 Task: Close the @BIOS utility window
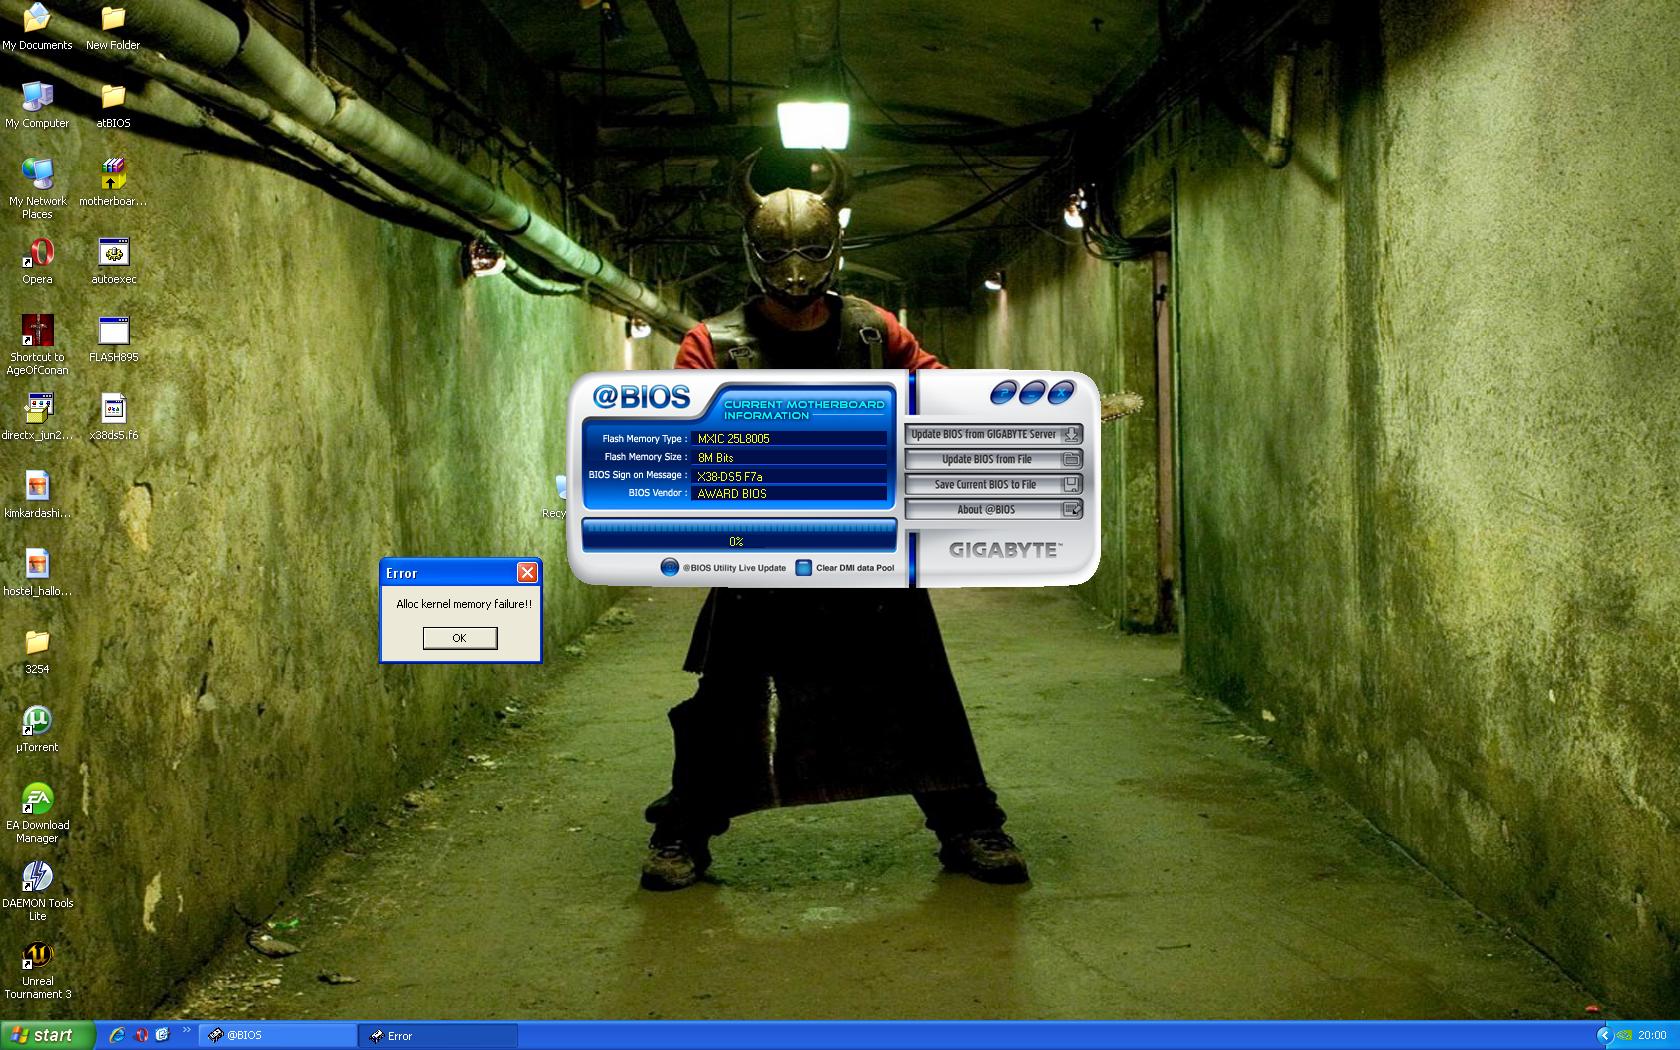[x=1061, y=393]
